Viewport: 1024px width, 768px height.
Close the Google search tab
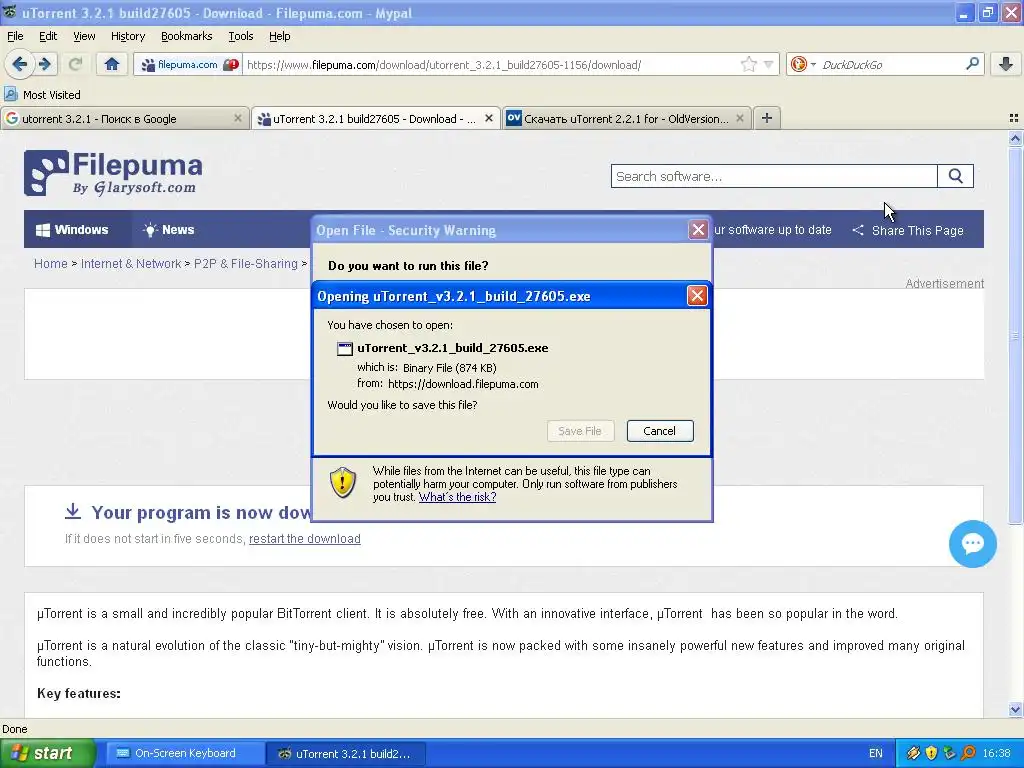[x=238, y=118]
